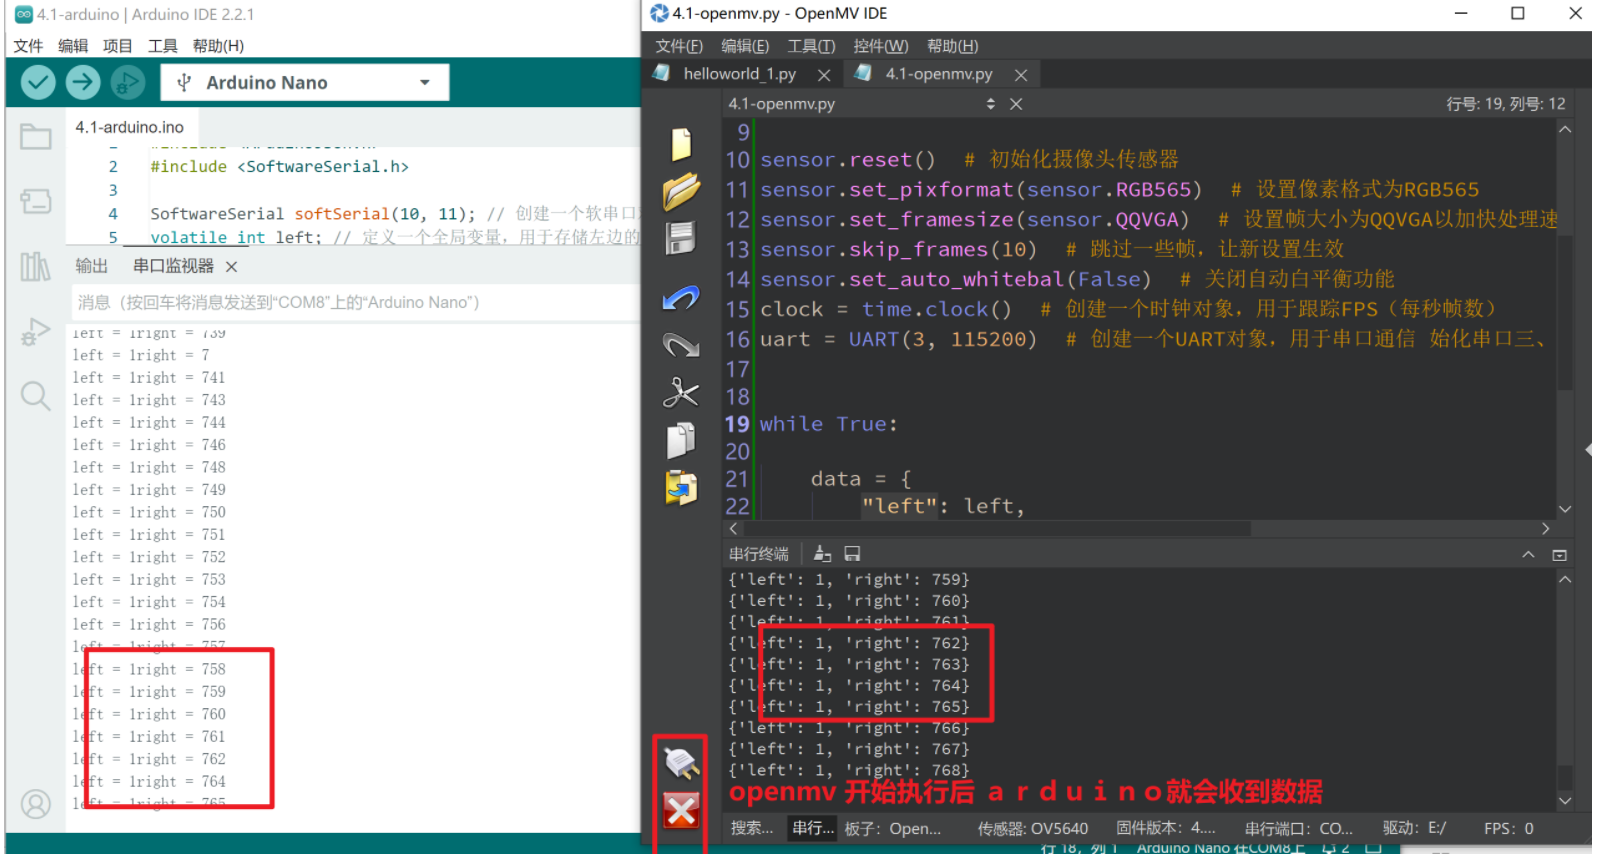Open the Arduino Sketchbook folder icon
1600x855 pixels.
click(36, 137)
